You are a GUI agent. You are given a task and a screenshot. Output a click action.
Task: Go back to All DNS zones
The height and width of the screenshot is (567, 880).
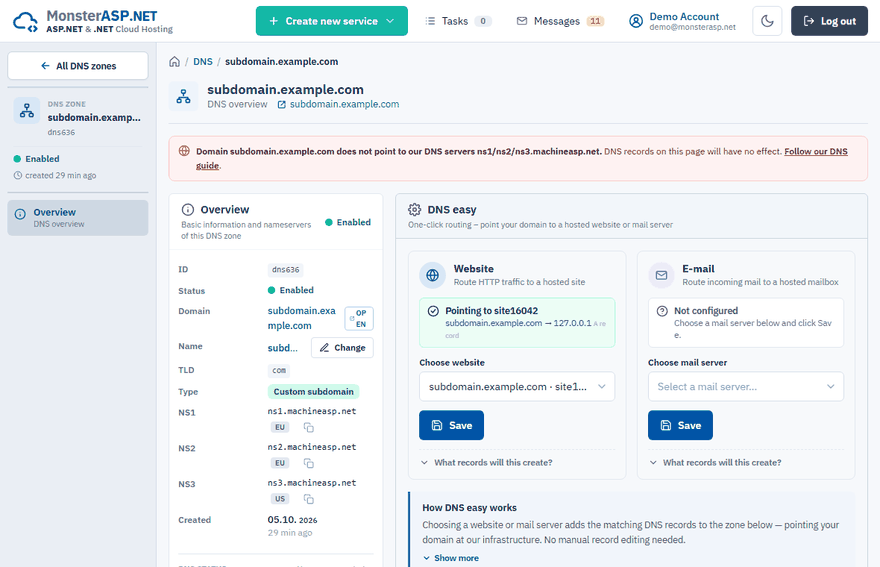click(x=78, y=66)
